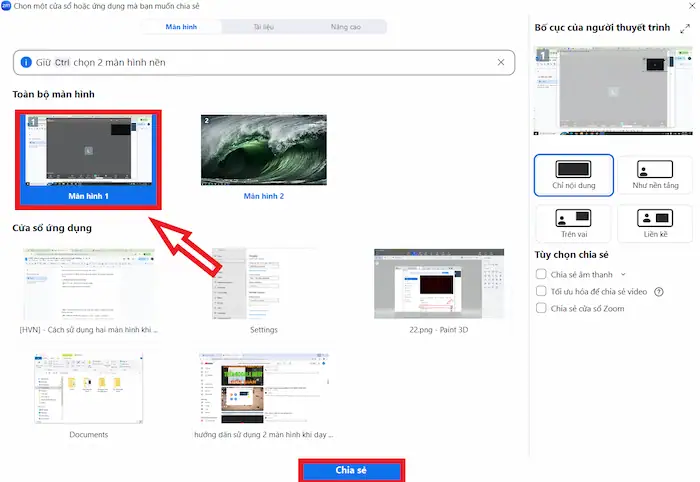Enable 'Chia sẻ âm thanh' checkbox
Viewport: 700px width, 482px height.
541,273
